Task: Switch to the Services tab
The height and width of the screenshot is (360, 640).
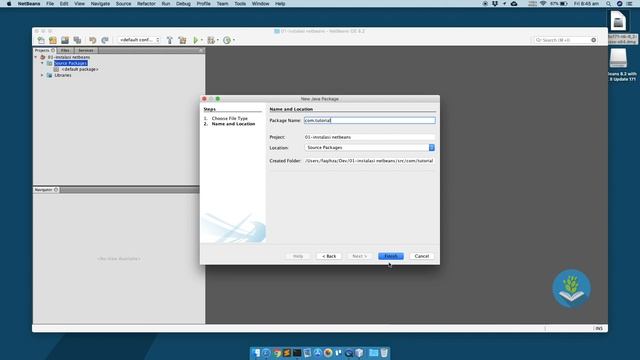Action: point(86,50)
